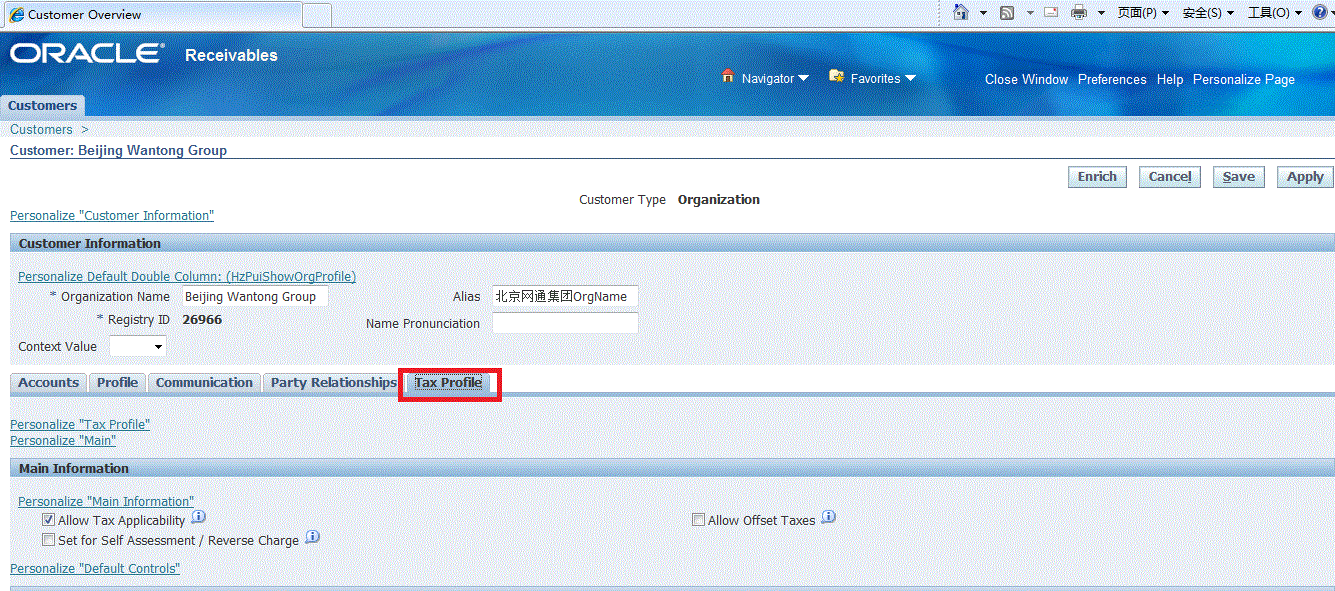Screen dimensions: 1335x591
Task: Select the Customers top-level tab
Action: click(x=42, y=105)
